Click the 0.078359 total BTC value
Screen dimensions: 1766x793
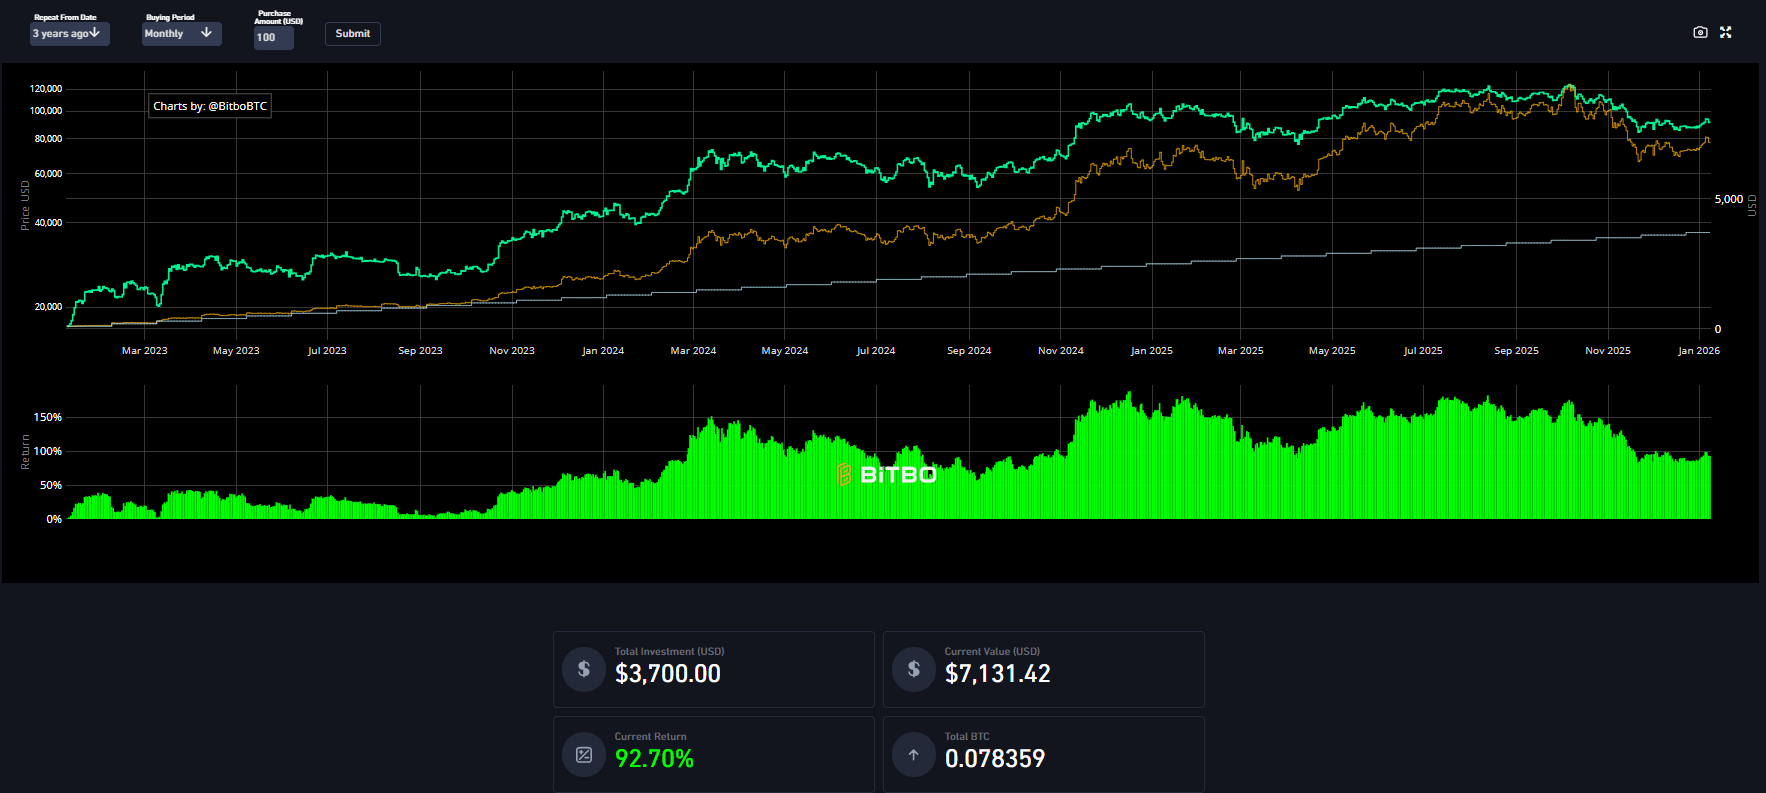pyautogui.click(x=994, y=759)
